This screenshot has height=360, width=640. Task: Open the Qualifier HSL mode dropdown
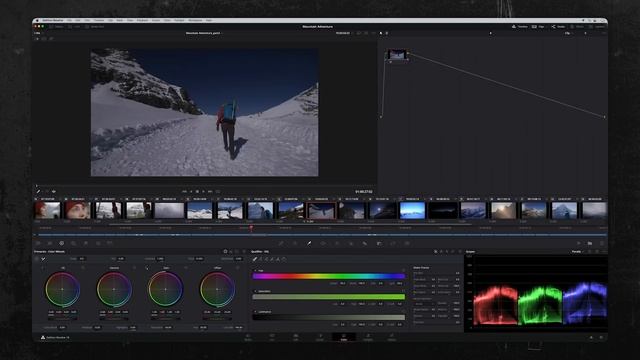coord(260,251)
